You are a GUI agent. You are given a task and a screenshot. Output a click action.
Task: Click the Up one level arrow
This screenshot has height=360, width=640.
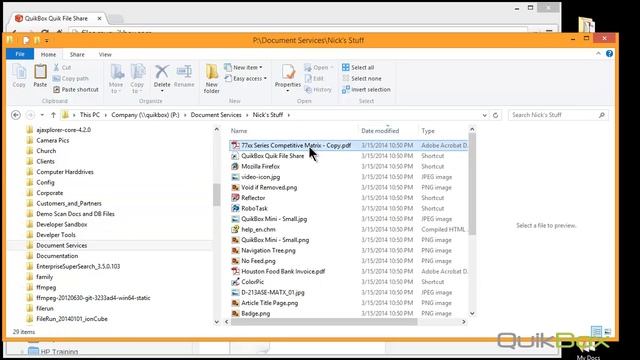53,115
